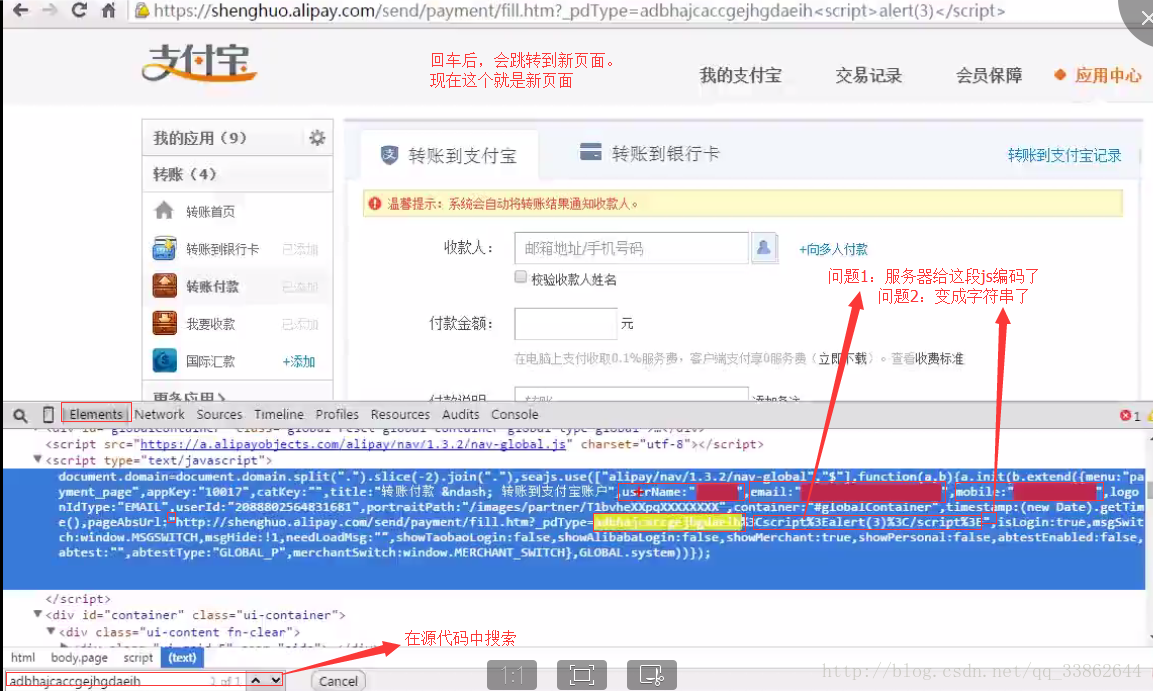
Task: Focus the 付款金额 amount input field
Action: [565, 323]
